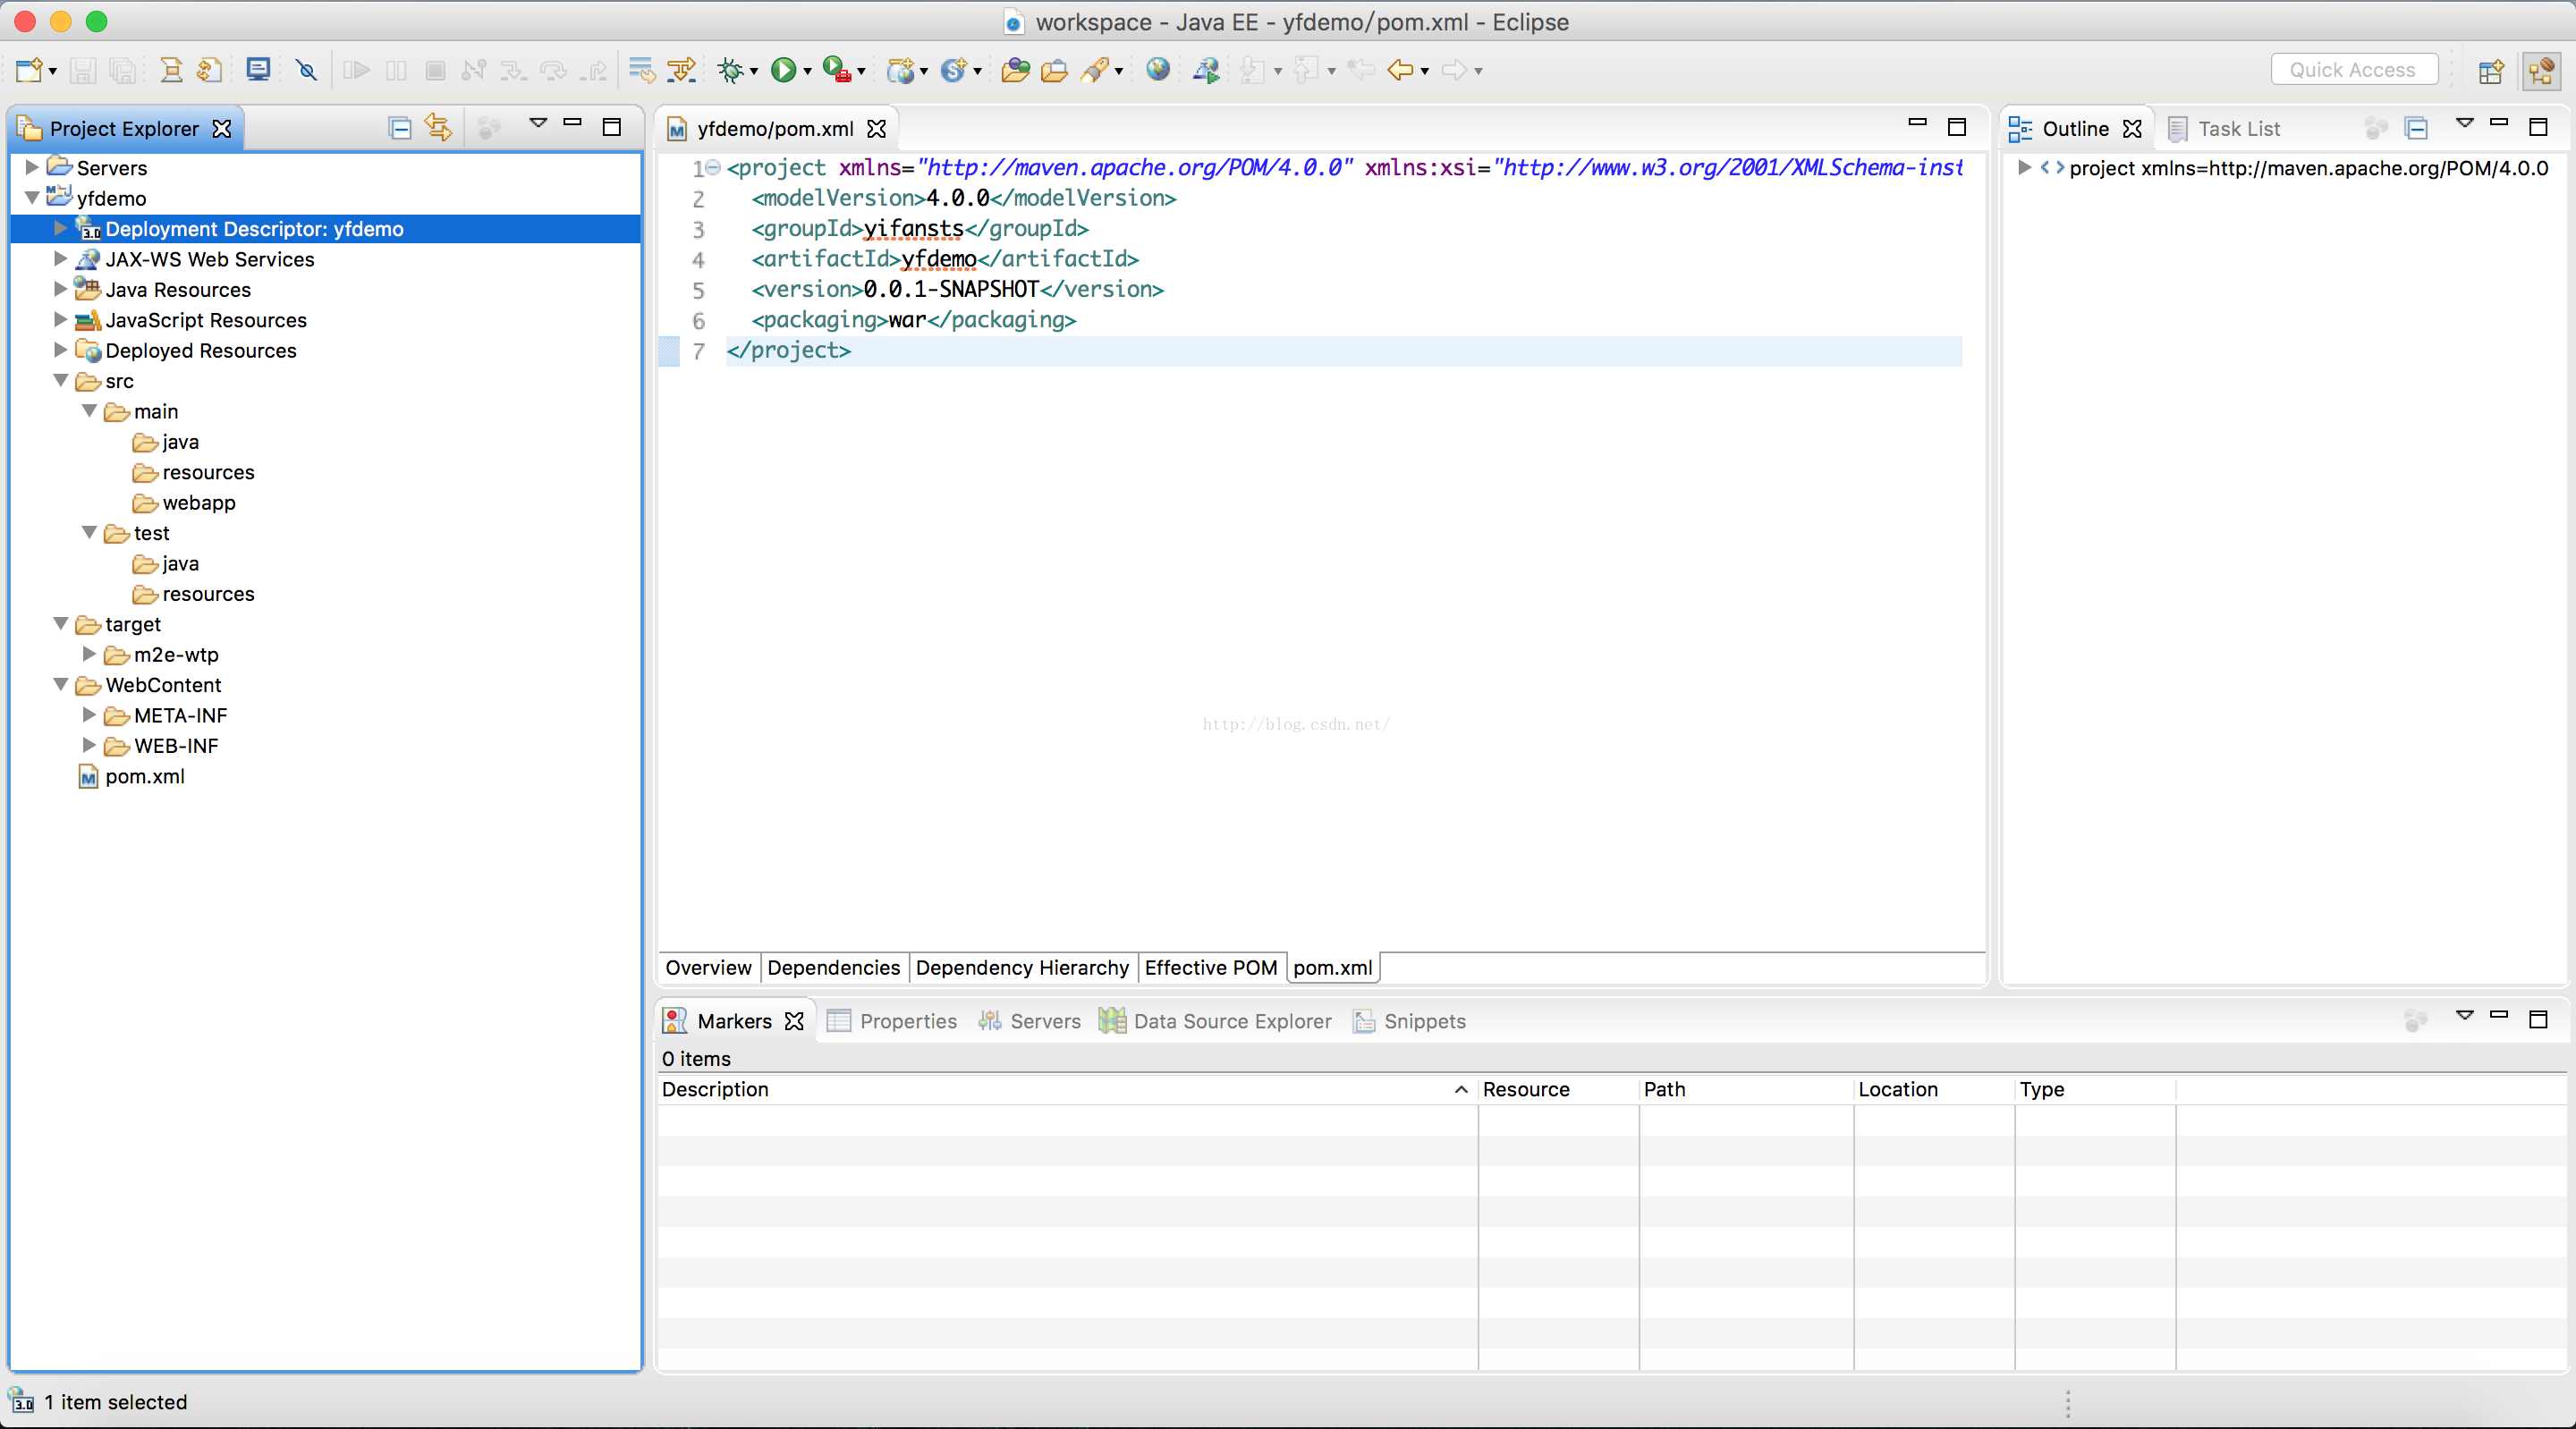Viewport: 2576px width, 1429px height.
Task: Toggle Link with Editor in Project Explorer
Action: (x=438, y=128)
